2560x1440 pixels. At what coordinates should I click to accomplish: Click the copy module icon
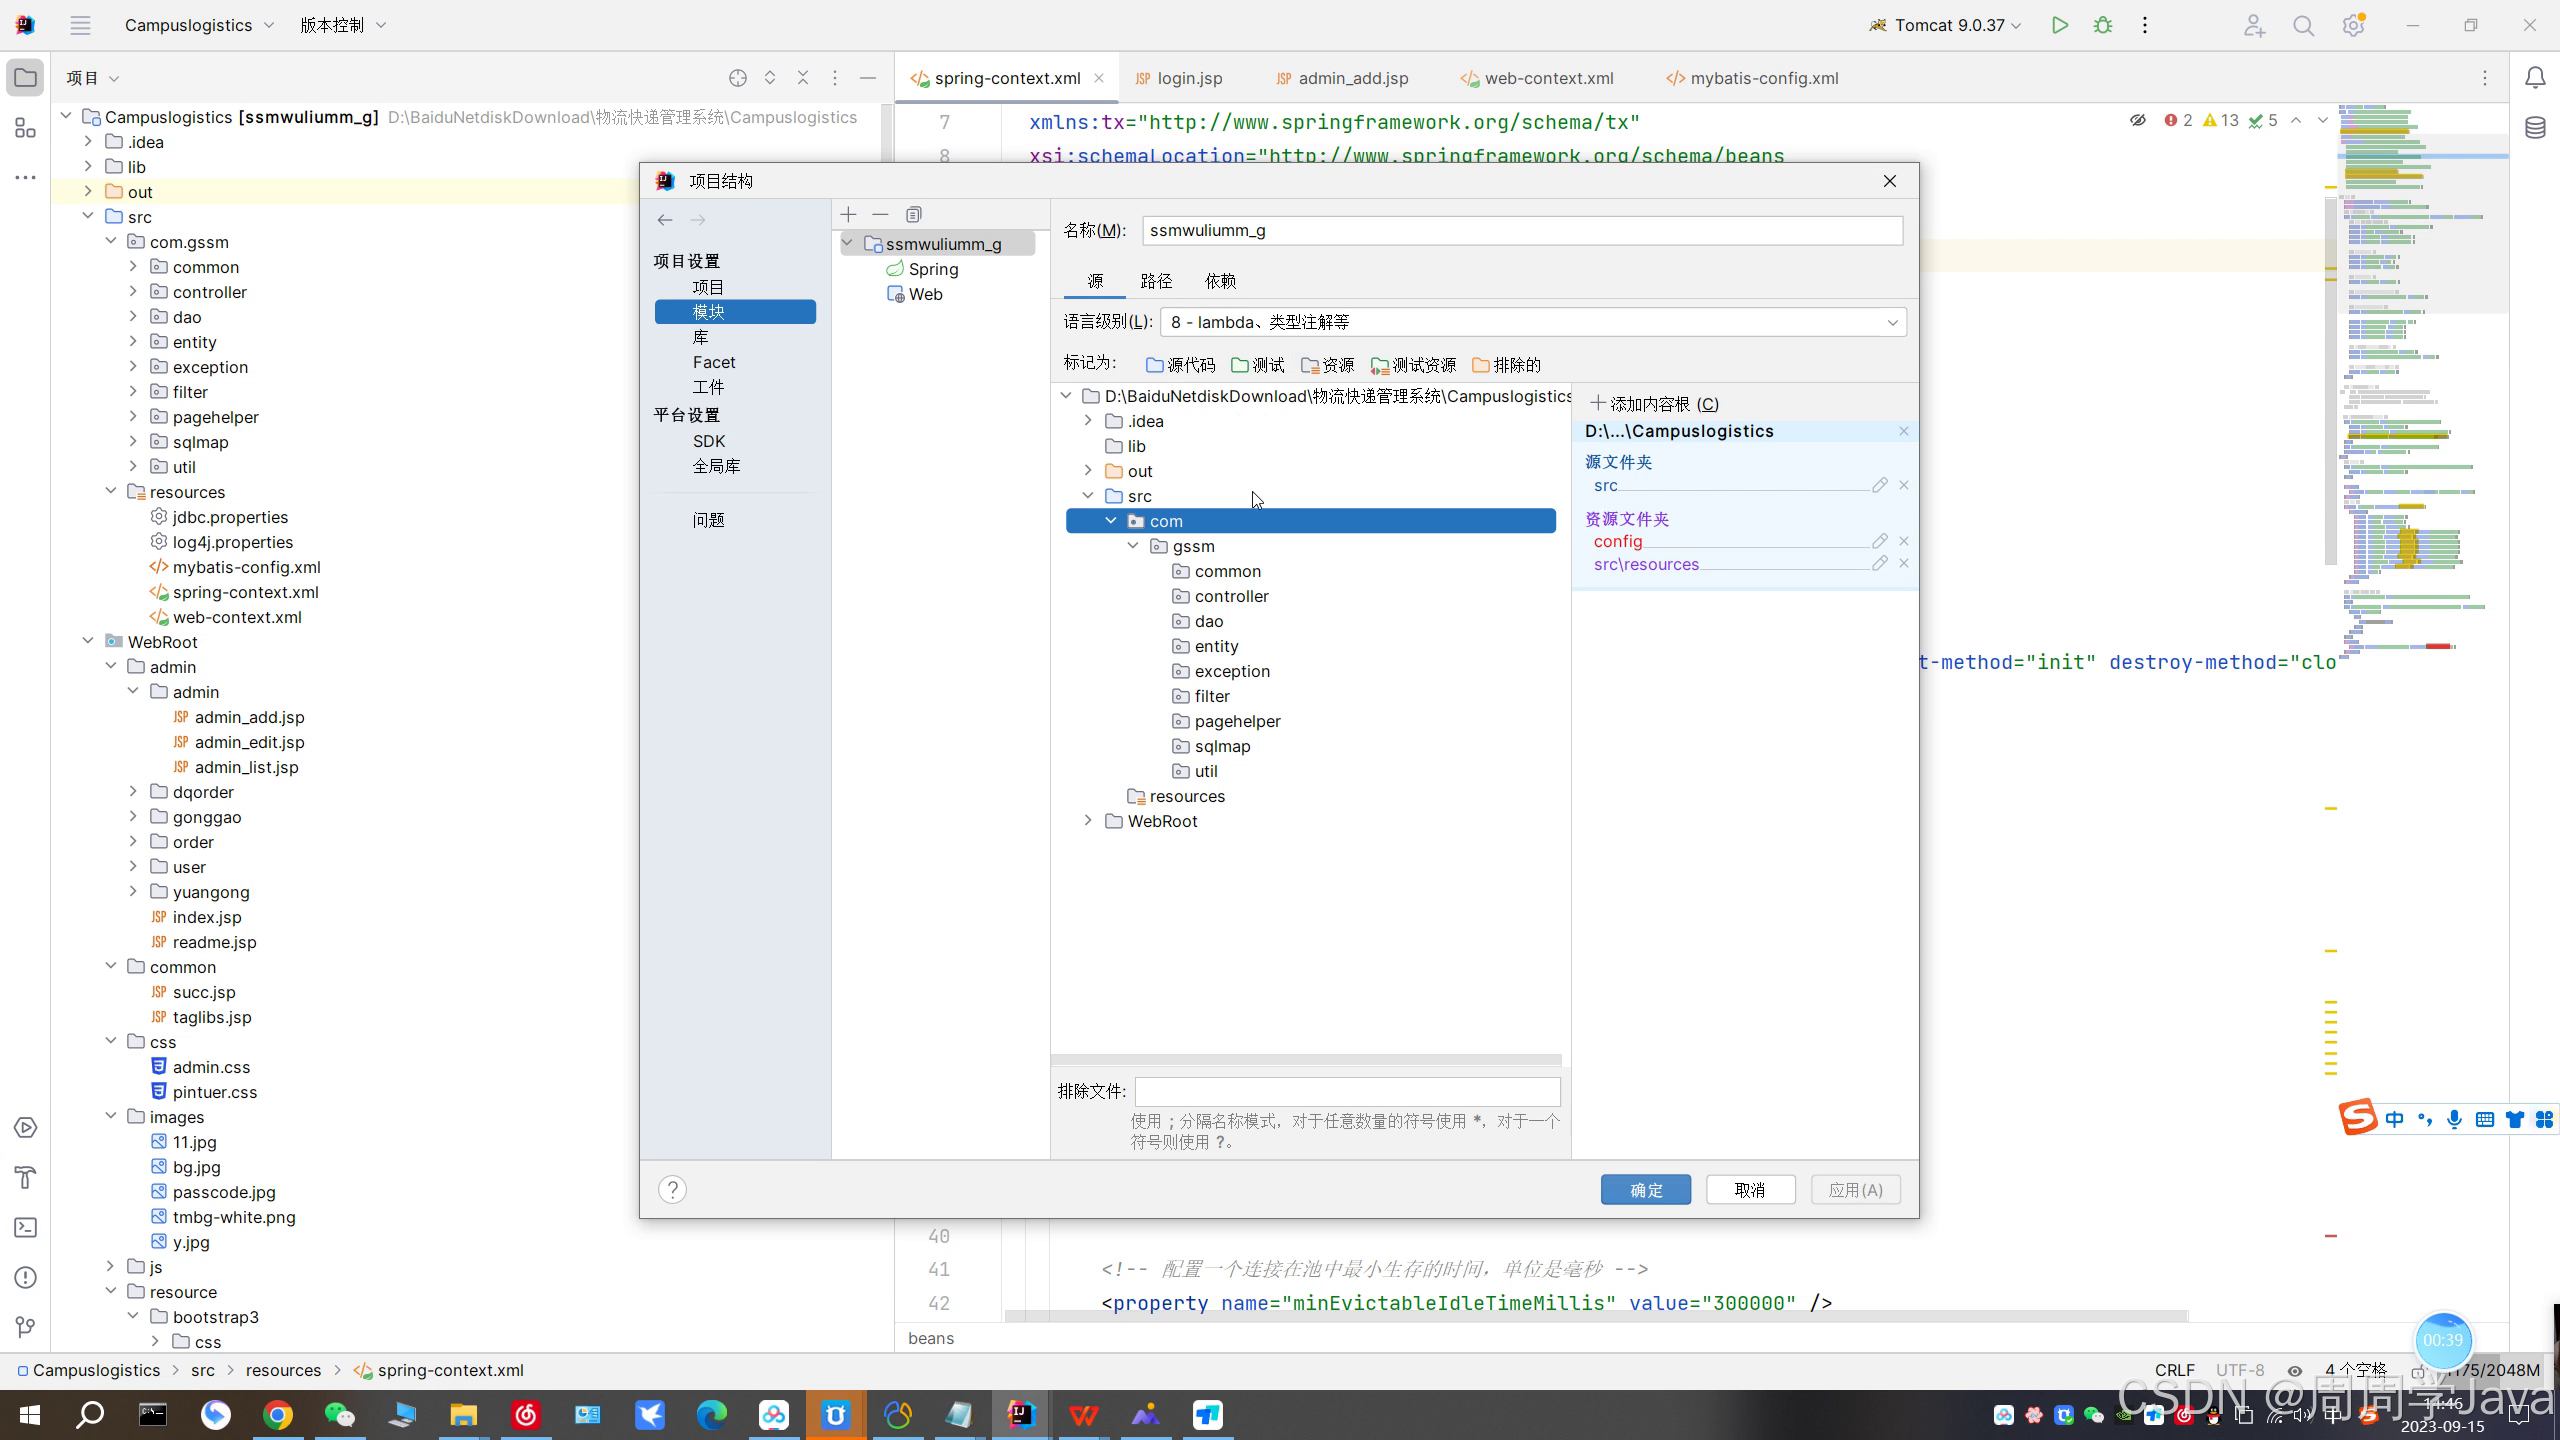tap(913, 214)
